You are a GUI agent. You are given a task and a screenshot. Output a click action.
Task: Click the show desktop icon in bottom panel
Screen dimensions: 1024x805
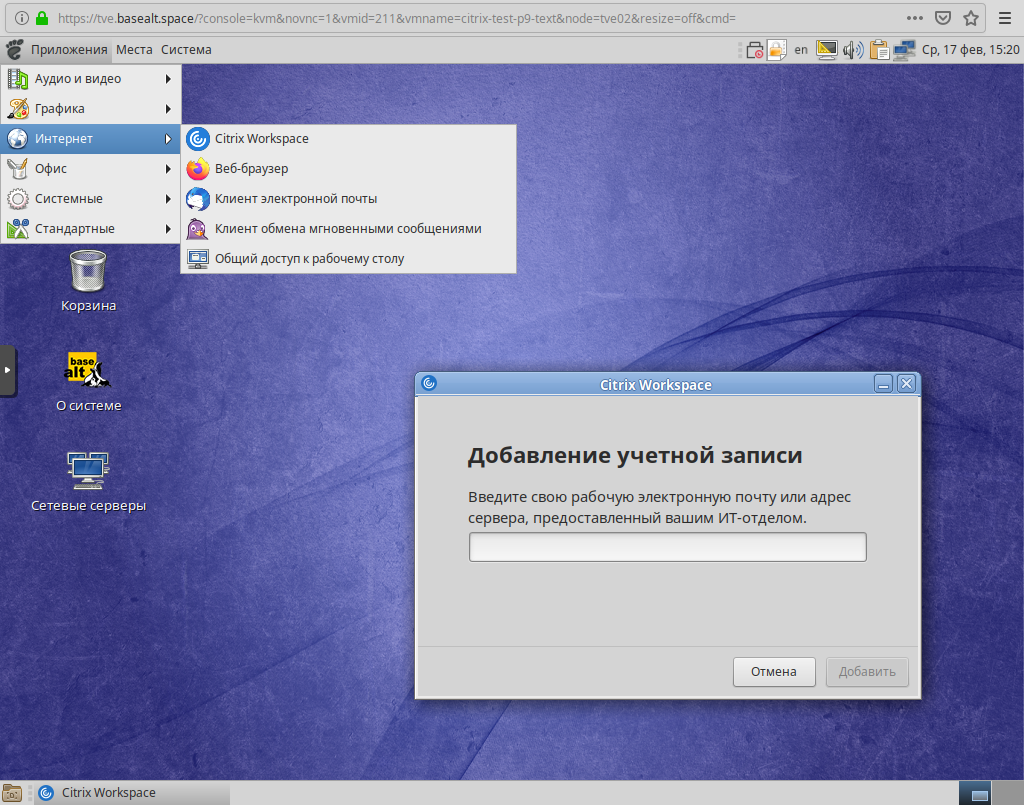tap(12, 793)
